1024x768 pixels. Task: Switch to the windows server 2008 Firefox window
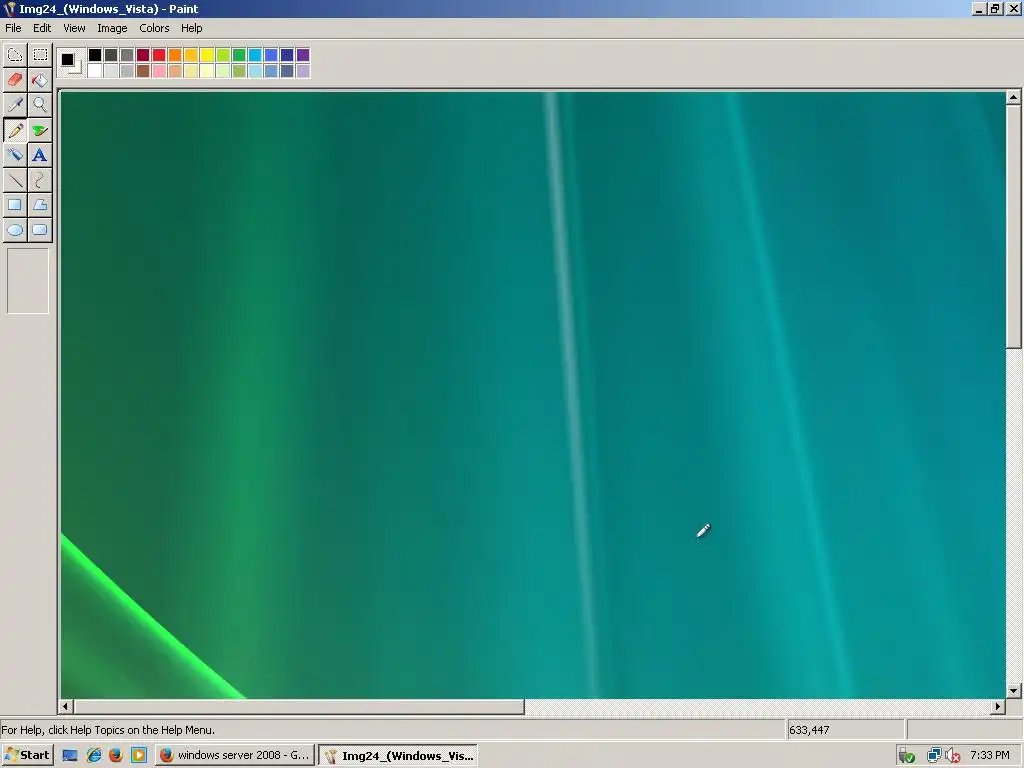234,756
